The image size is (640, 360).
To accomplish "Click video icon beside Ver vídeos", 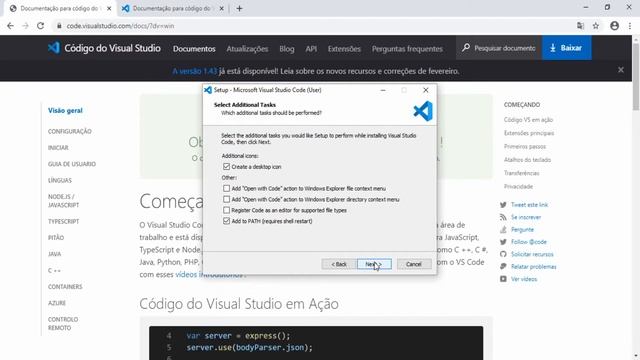I will [503, 279].
